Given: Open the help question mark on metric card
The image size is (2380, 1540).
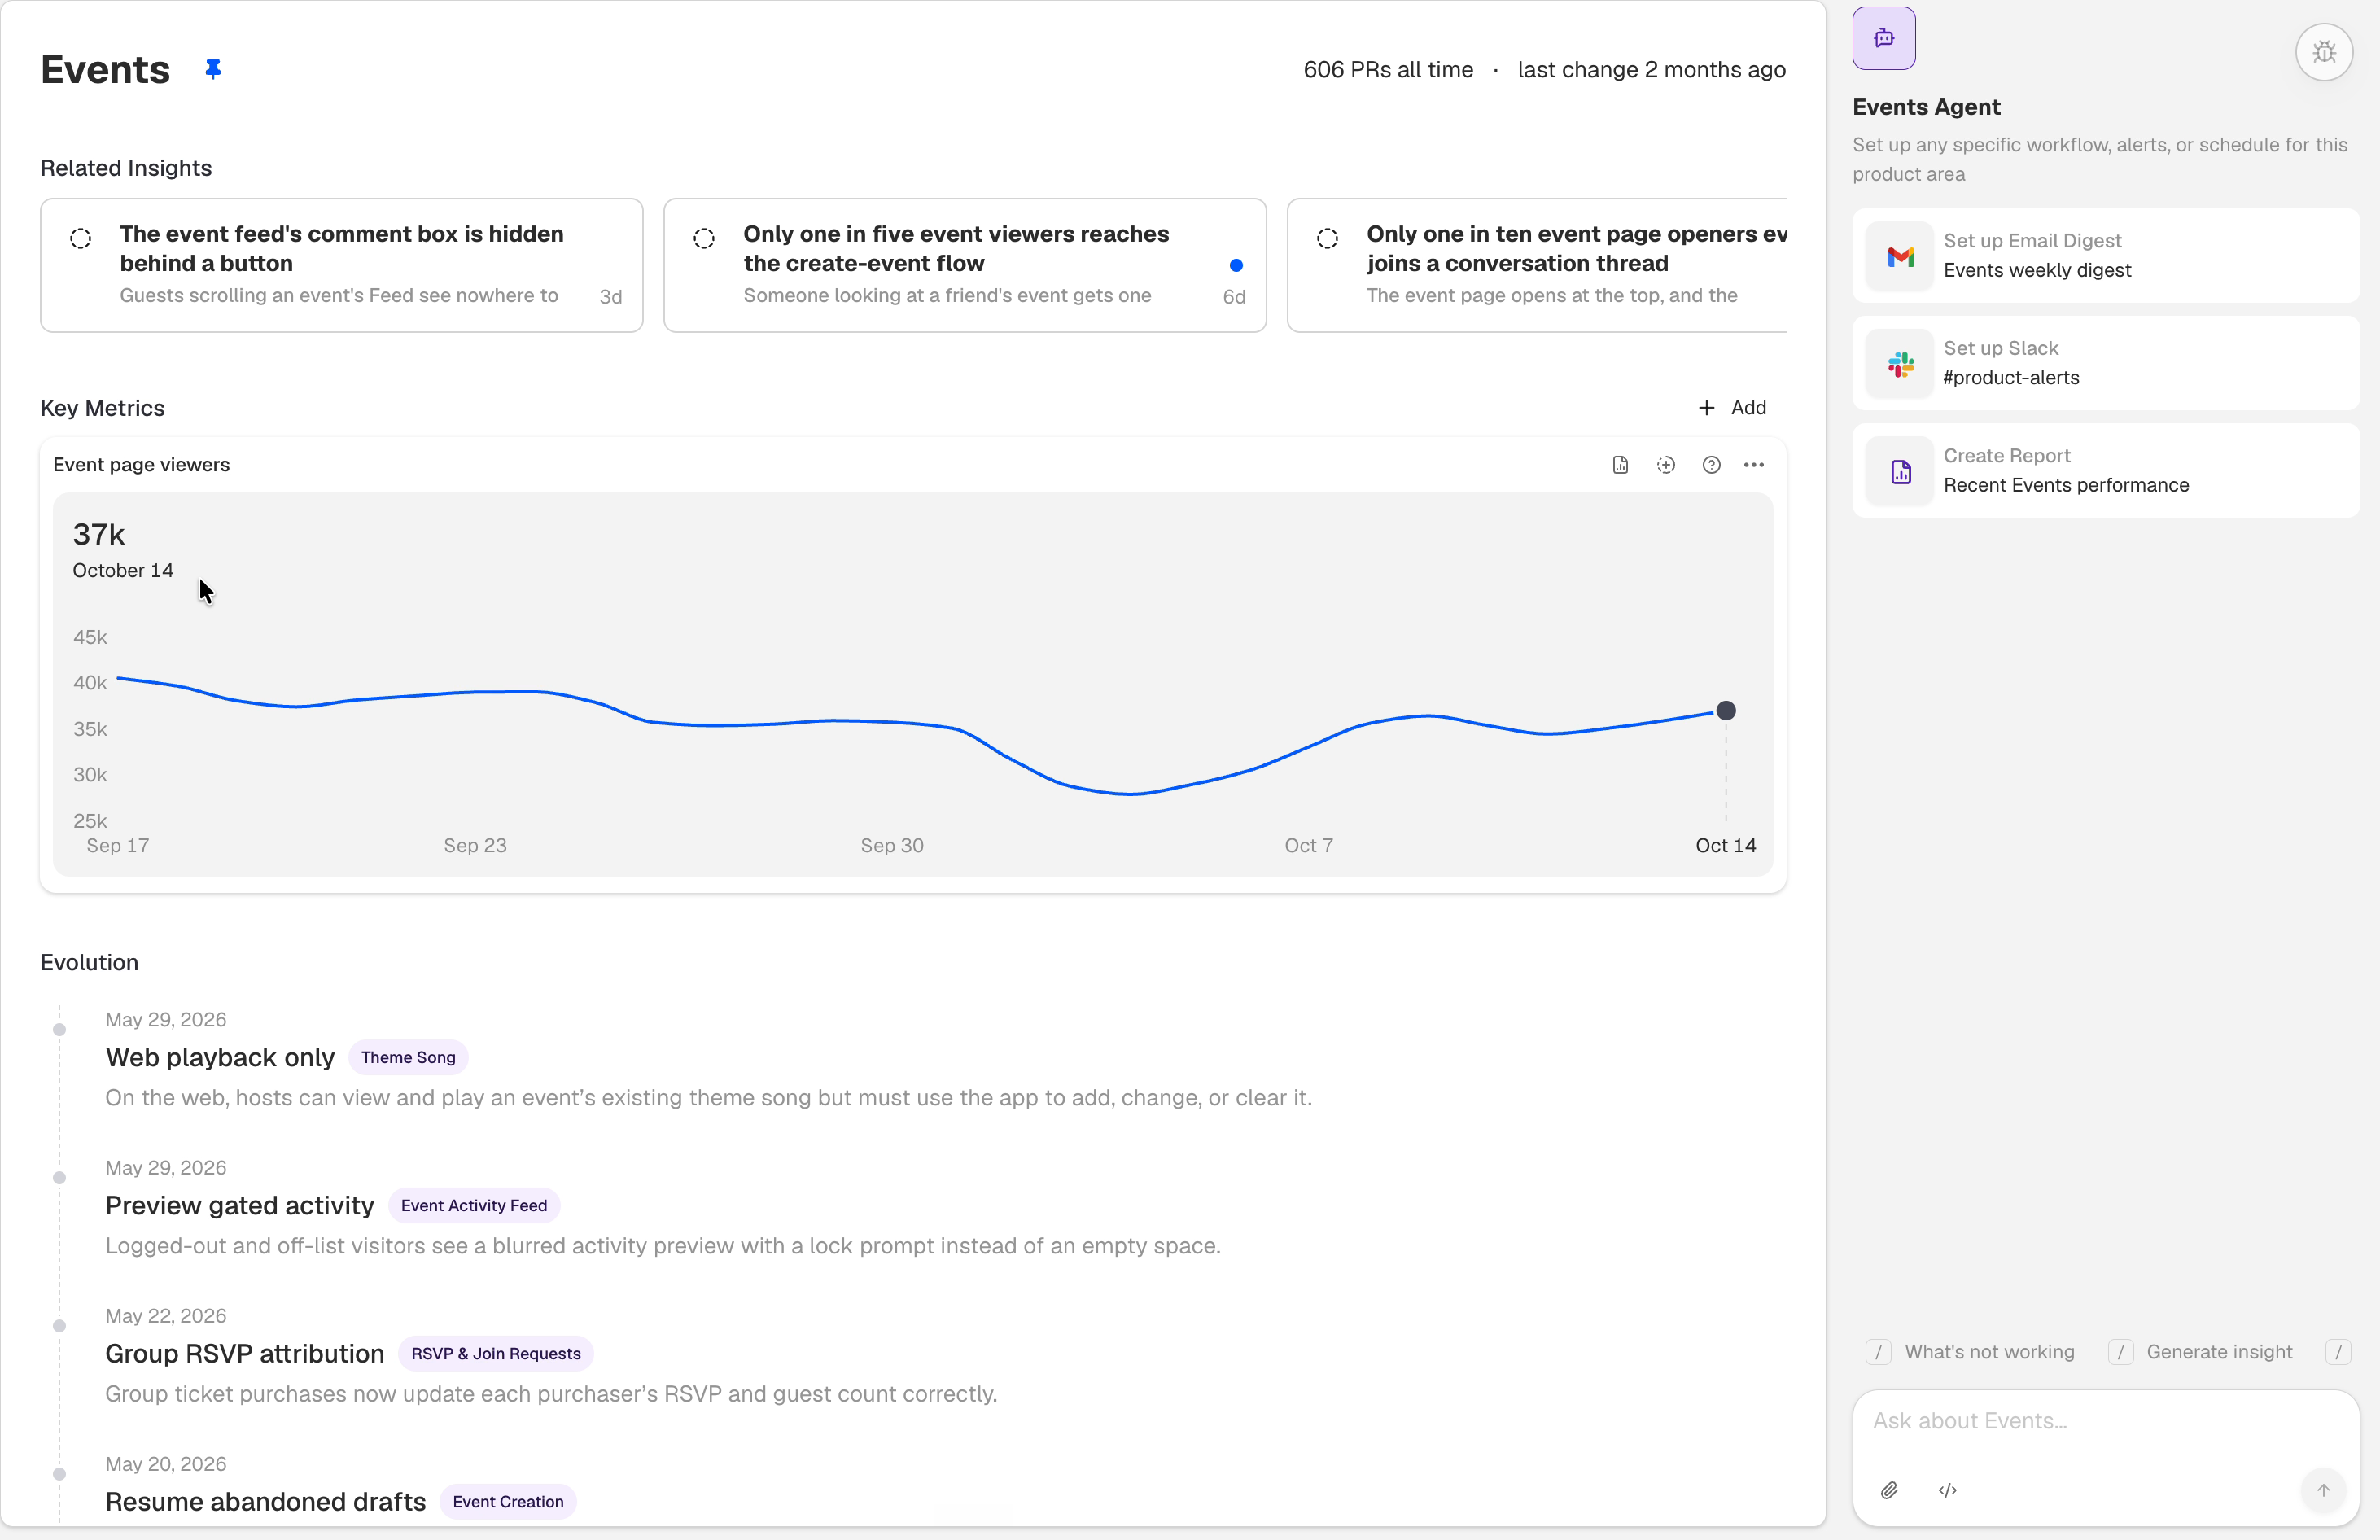Looking at the screenshot, I should (1711, 465).
